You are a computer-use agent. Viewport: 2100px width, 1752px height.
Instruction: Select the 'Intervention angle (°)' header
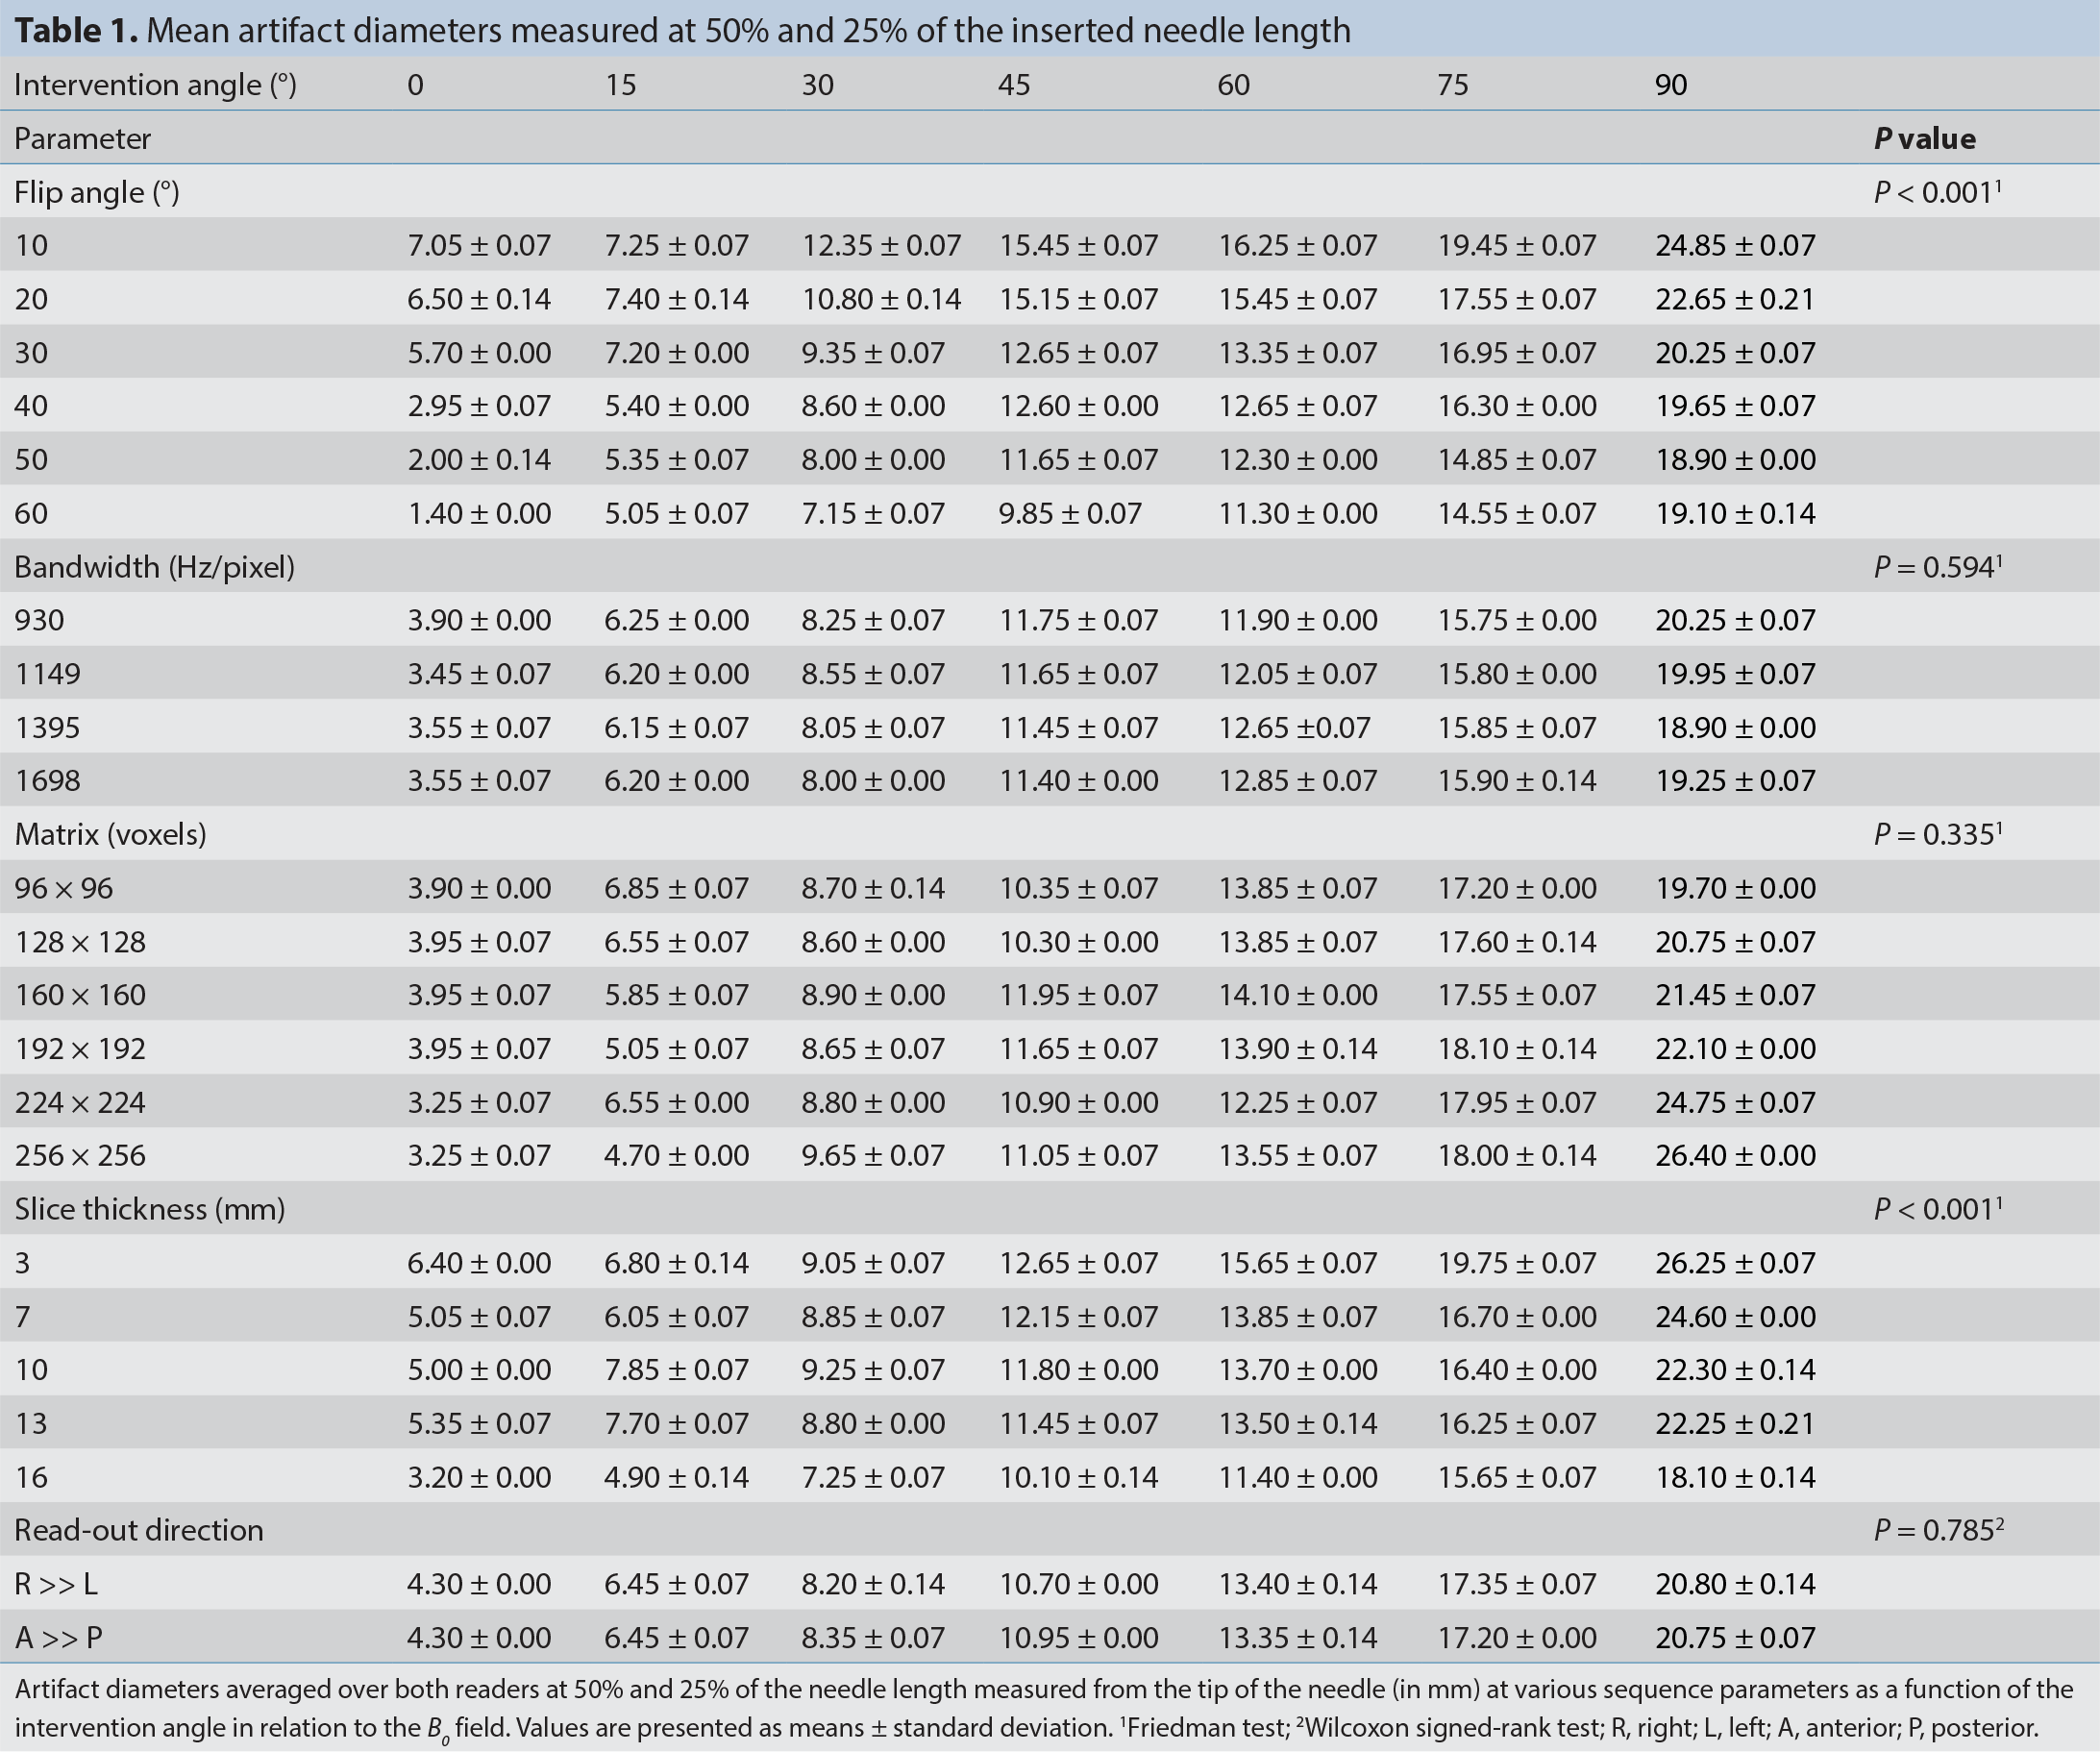click(x=155, y=85)
